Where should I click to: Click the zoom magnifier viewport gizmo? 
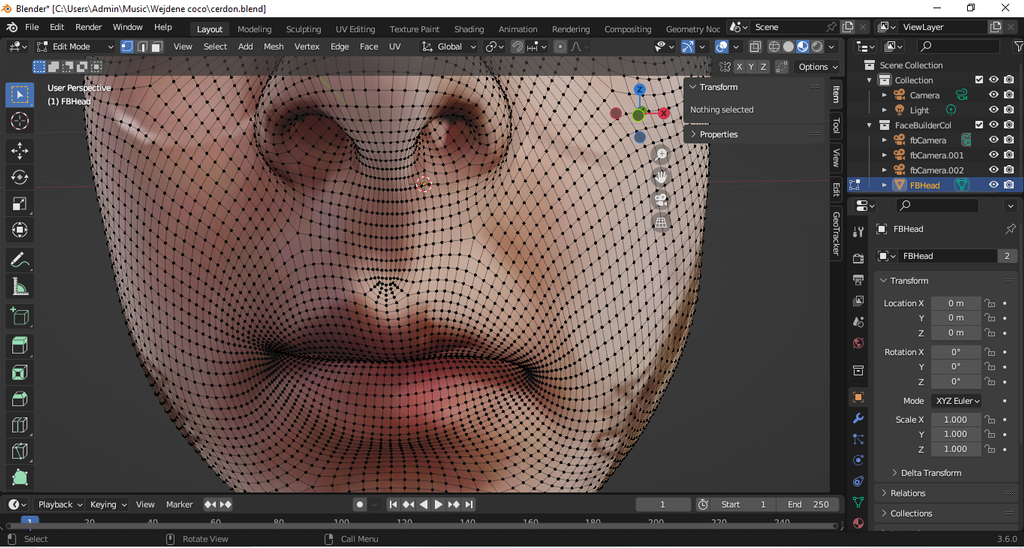point(661,154)
